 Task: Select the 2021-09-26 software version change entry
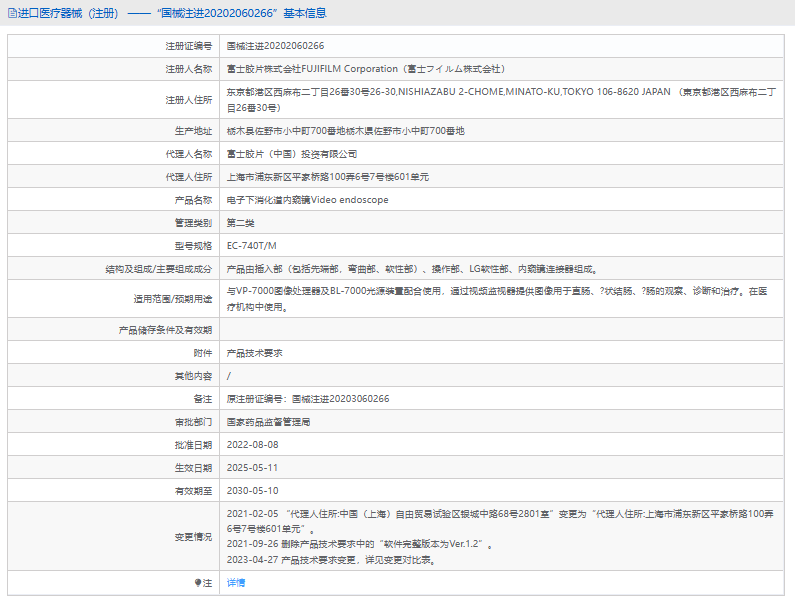(x=360, y=544)
